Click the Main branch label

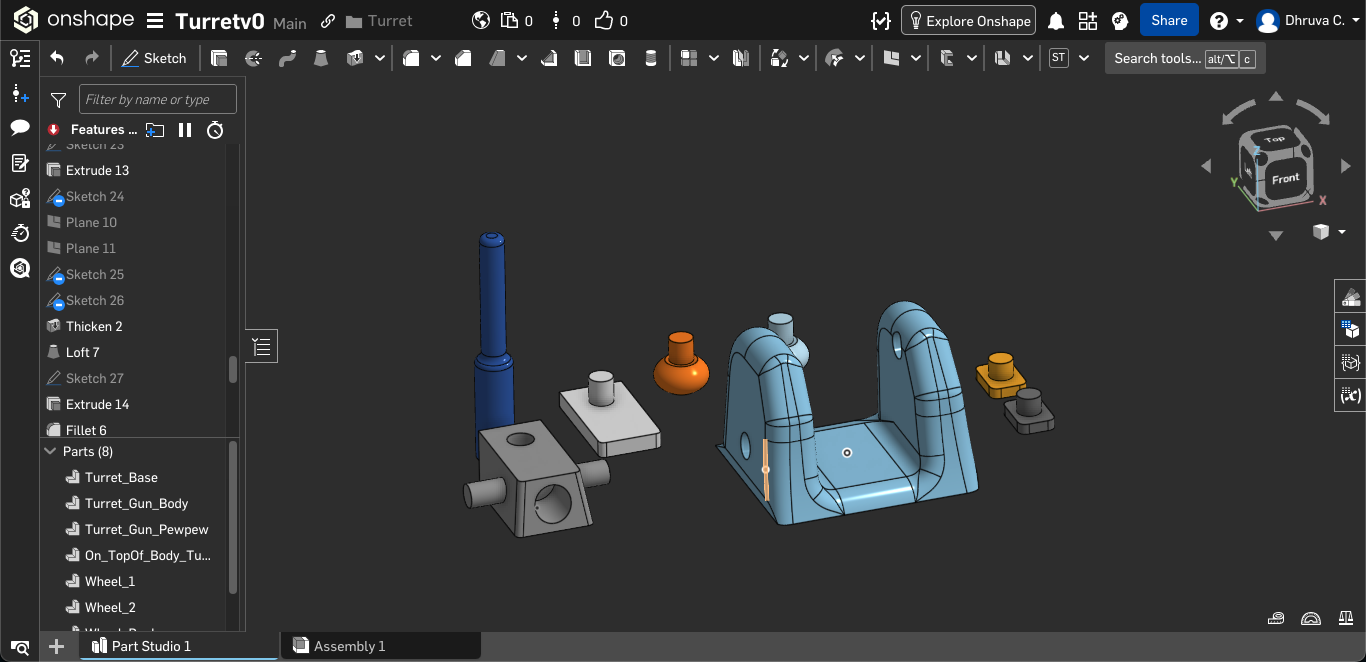pos(290,23)
